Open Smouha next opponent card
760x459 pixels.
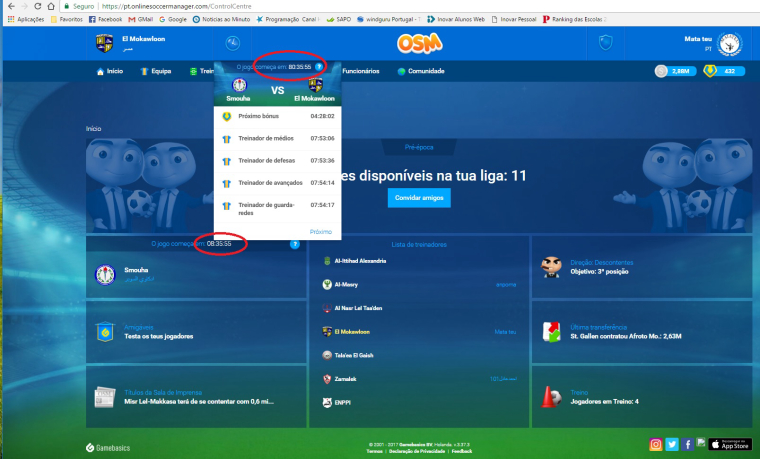pos(196,275)
